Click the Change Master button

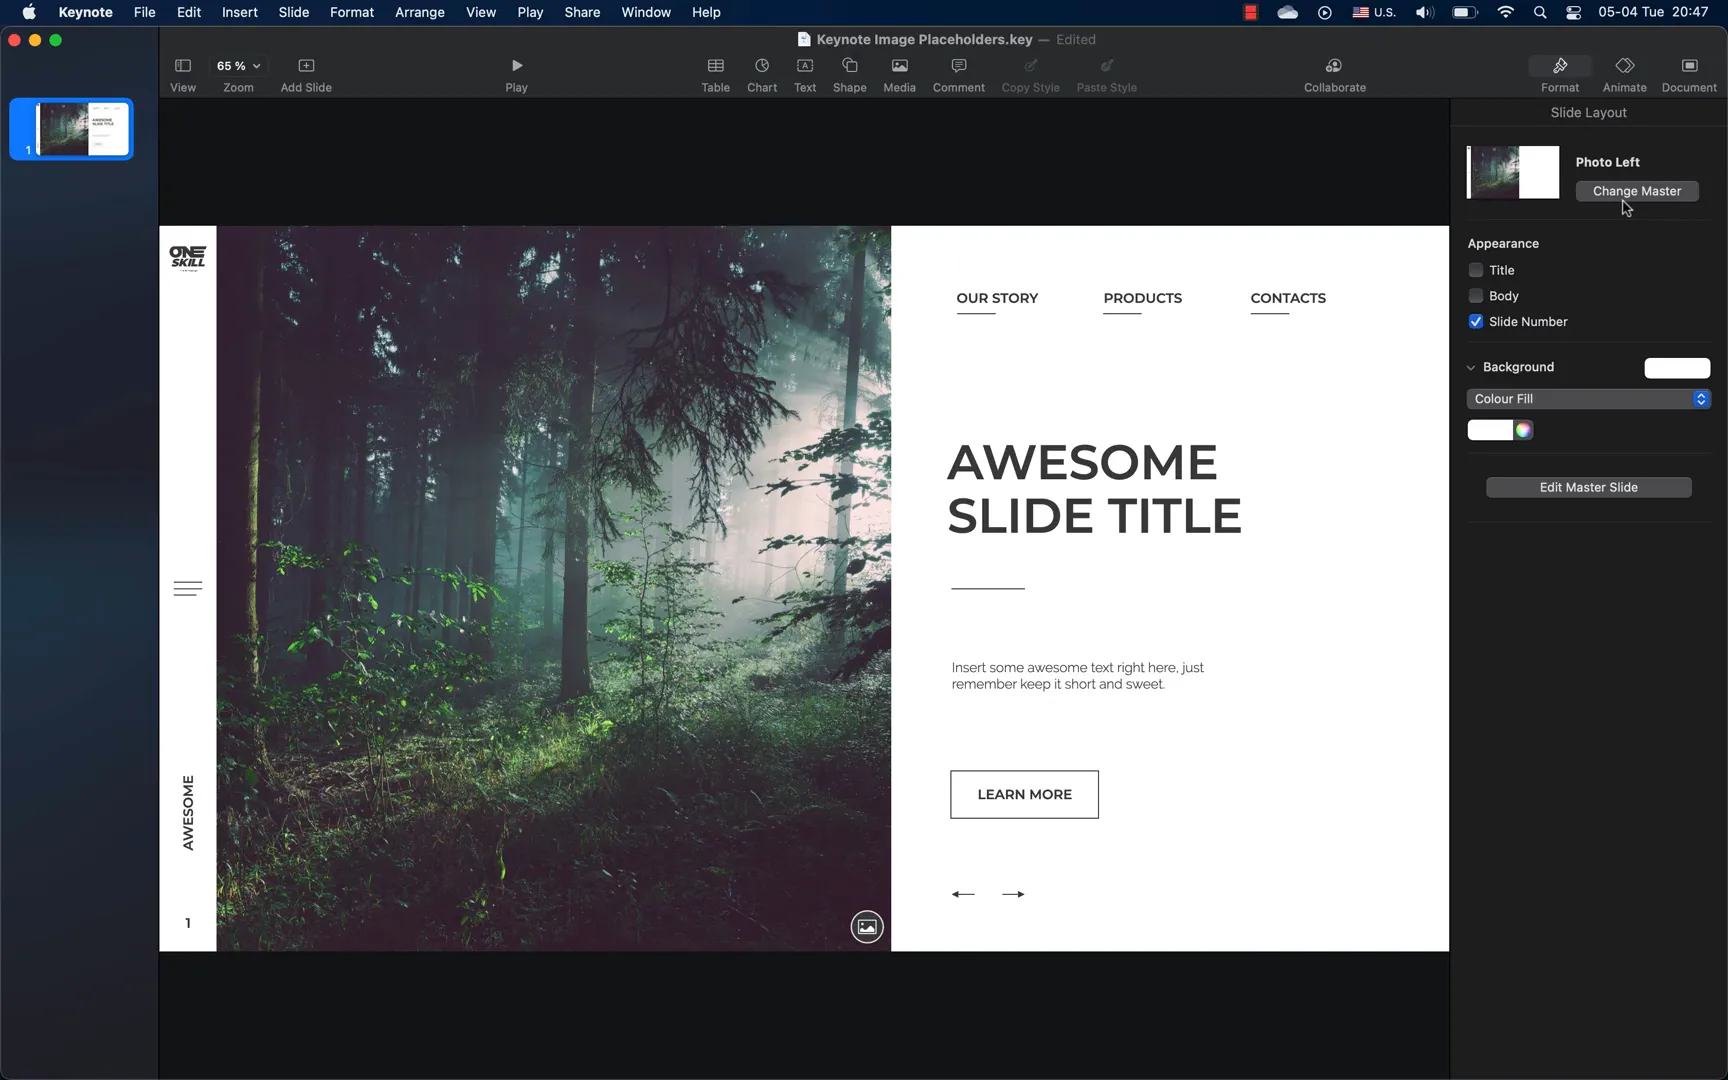(x=1637, y=191)
